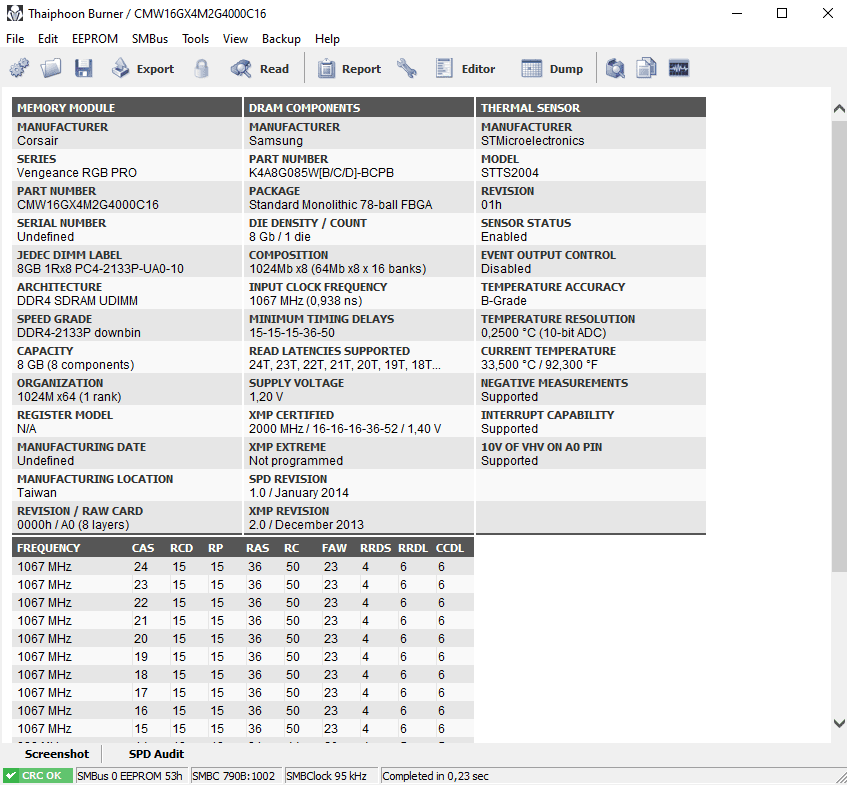Click the CRC OK status indicator
This screenshot has height=785, width=847.
pos(38,776)
